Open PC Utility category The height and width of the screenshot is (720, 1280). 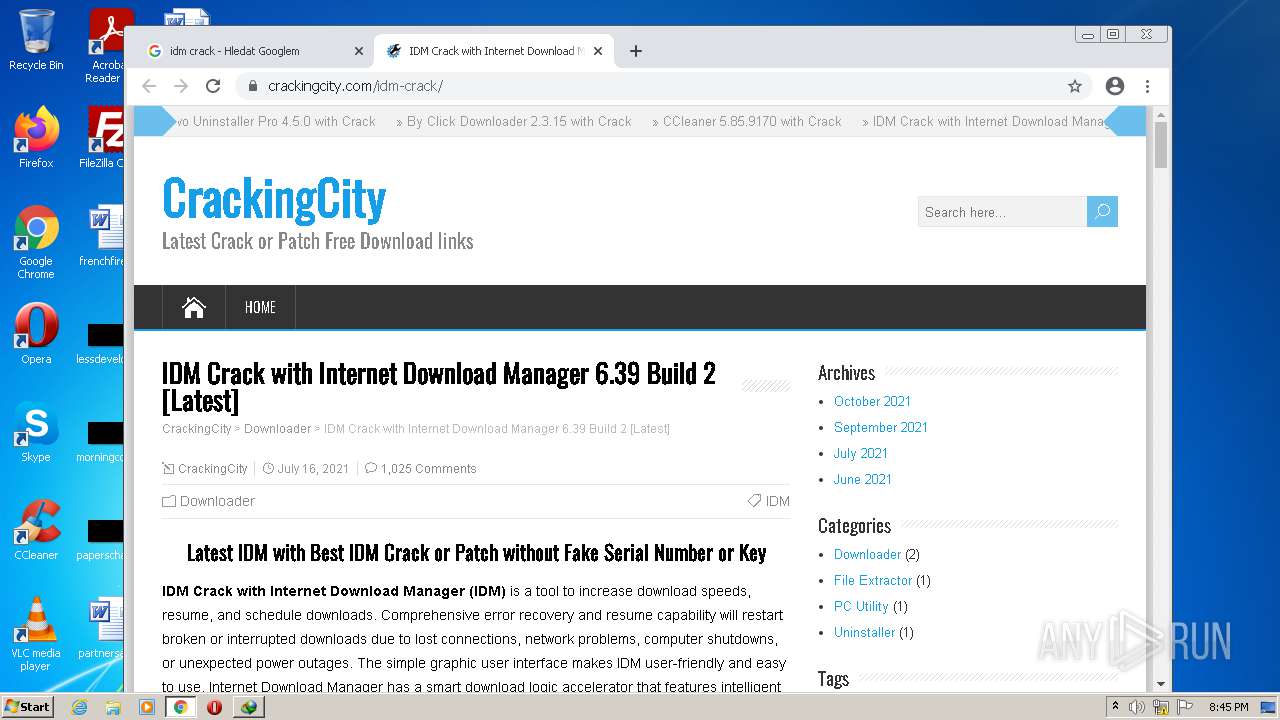point(861,606)
